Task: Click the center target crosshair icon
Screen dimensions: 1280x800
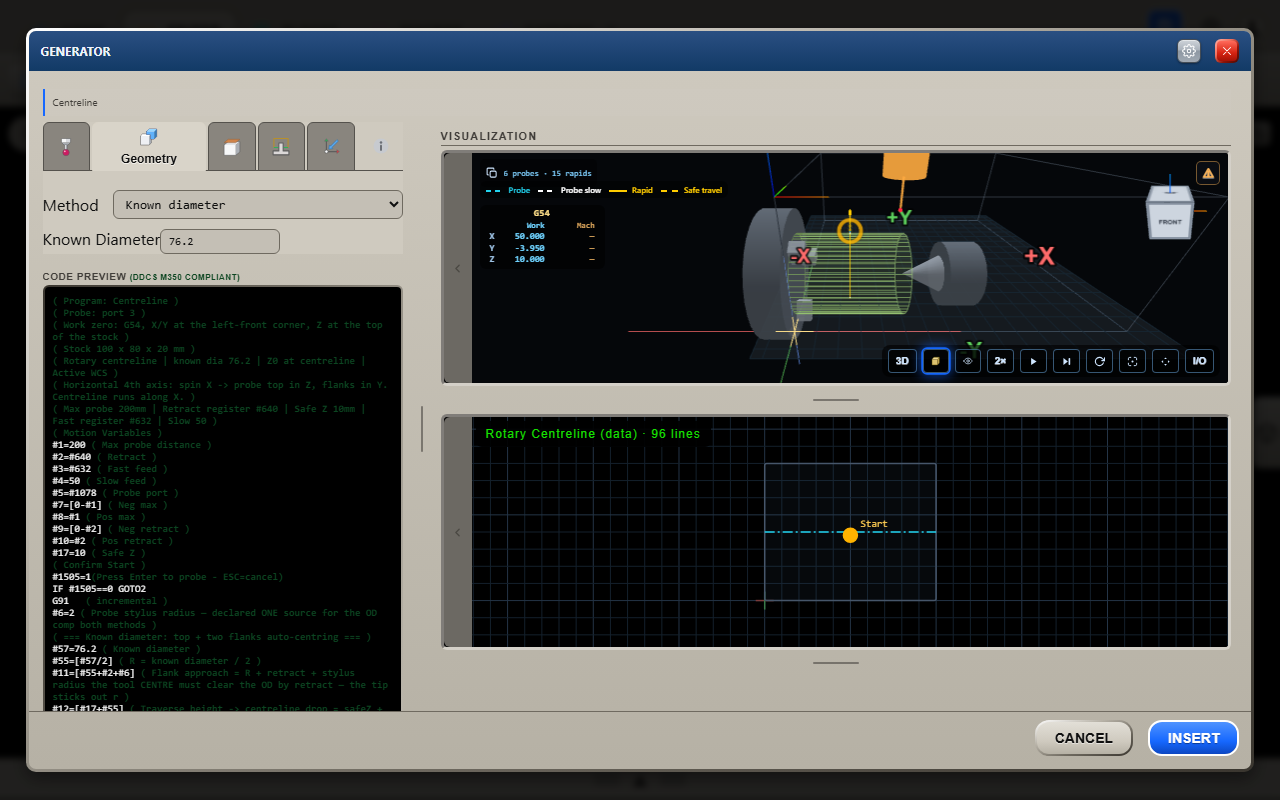Action: coord(1166,361)
